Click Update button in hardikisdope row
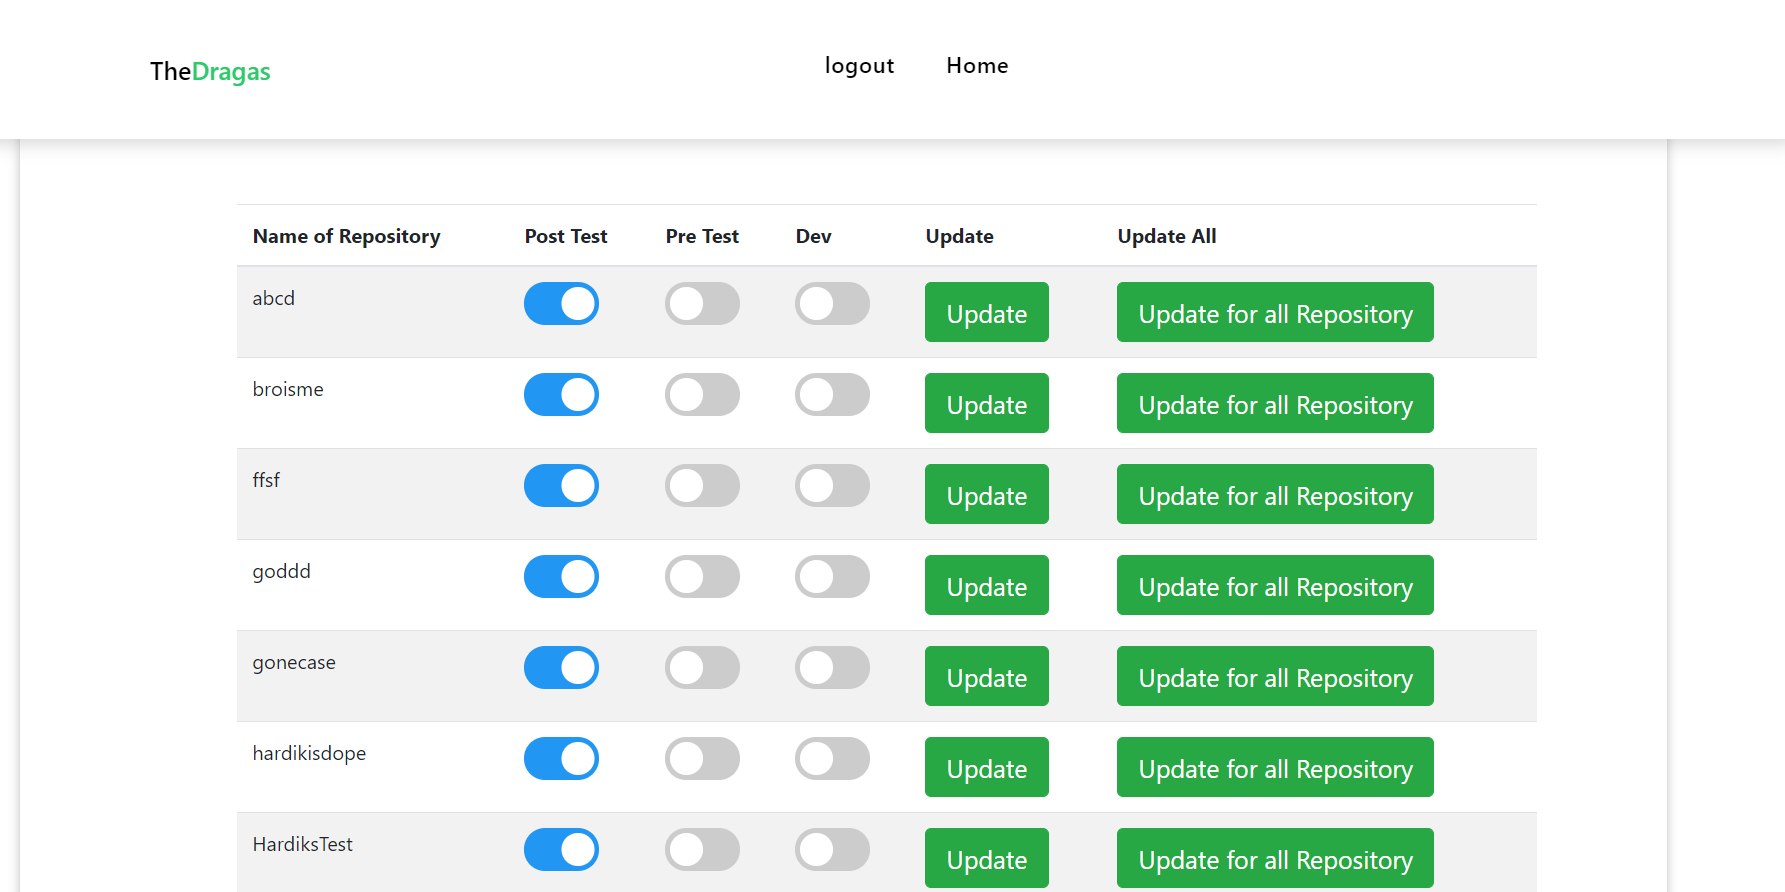 pyautogui.click(x=987, y=767)
